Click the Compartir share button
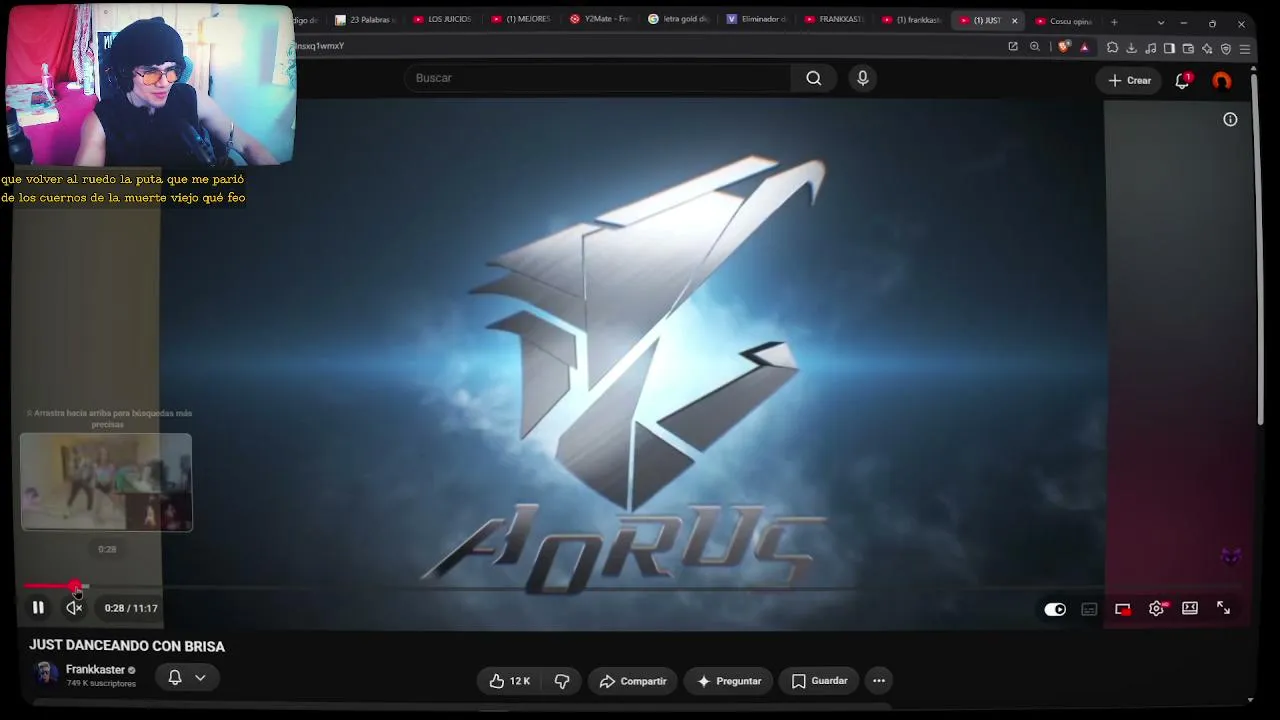 [632, 681]
